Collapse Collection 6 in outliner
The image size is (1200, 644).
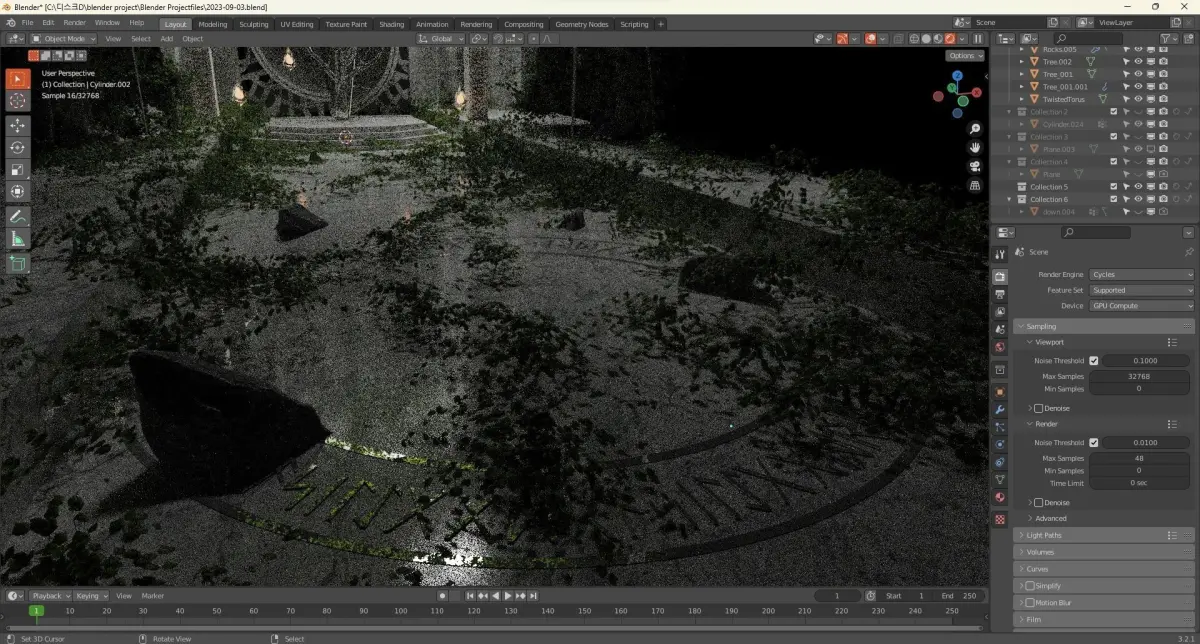point(1010,199)
